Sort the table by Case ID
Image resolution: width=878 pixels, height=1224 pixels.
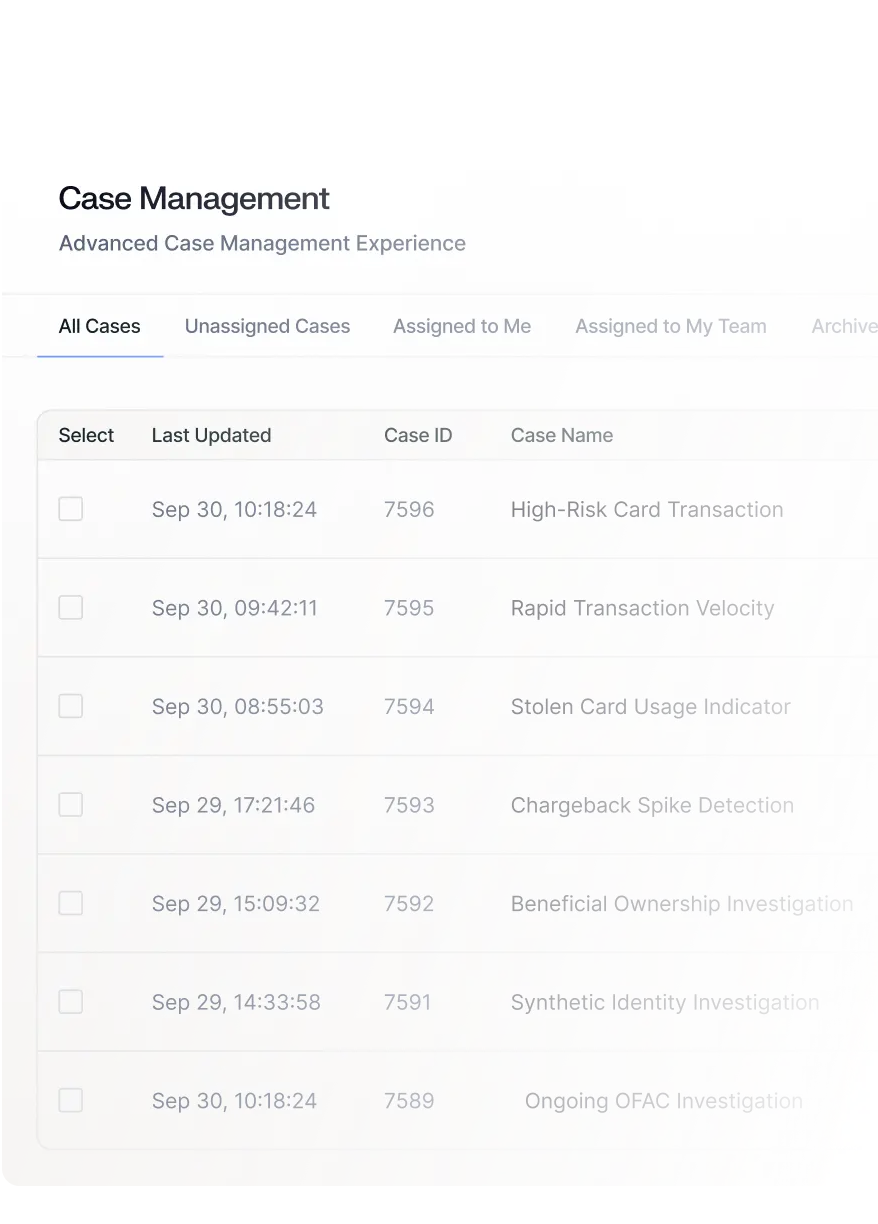[418, 435]
